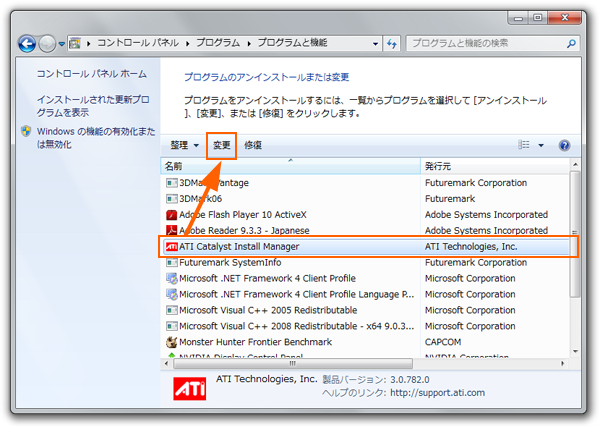Click horizontal scrollbar right arrow
This screenshot has width=600, height=427.
point(562,363)
